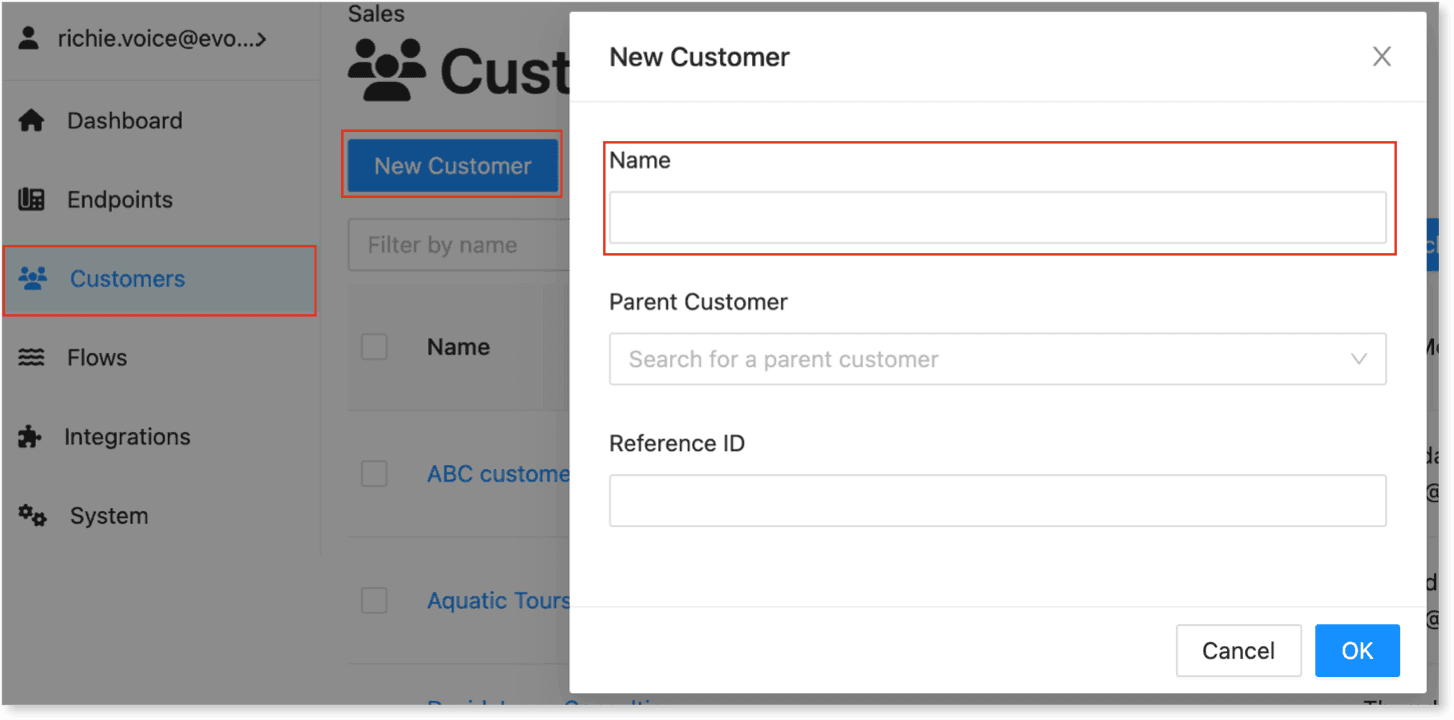Viewport: 1454px width, 720px height.
Task: Open Search for a parent customer combo box
Action: coord(997,359)
